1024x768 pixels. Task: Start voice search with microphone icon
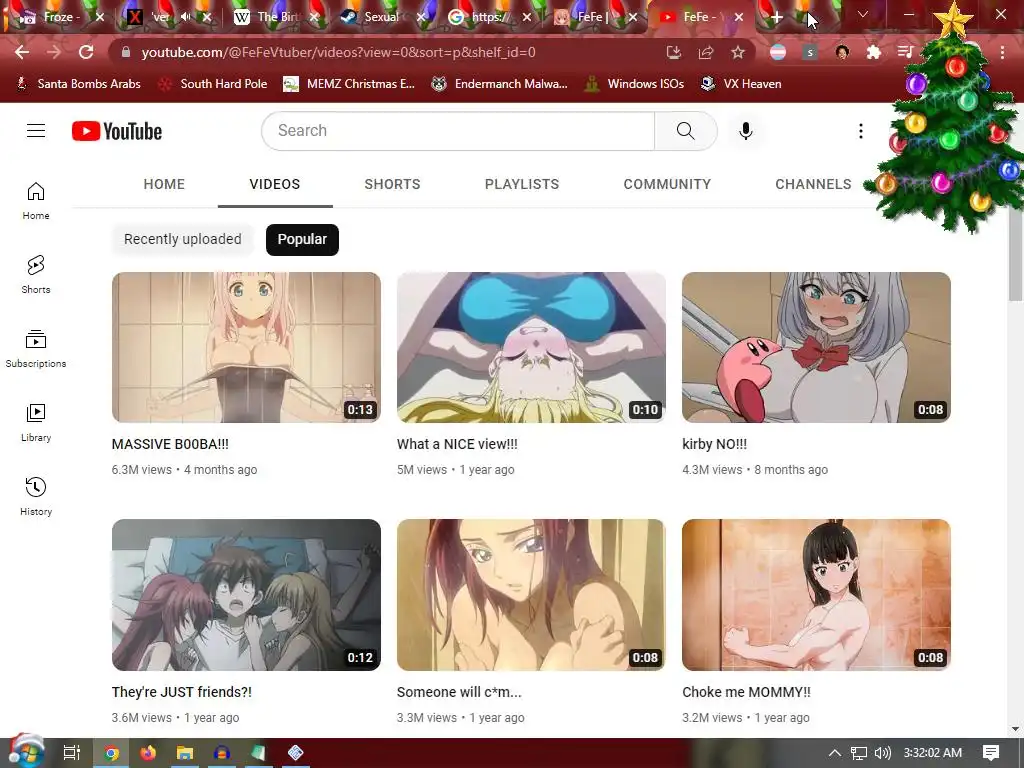[x=746, y=131]
